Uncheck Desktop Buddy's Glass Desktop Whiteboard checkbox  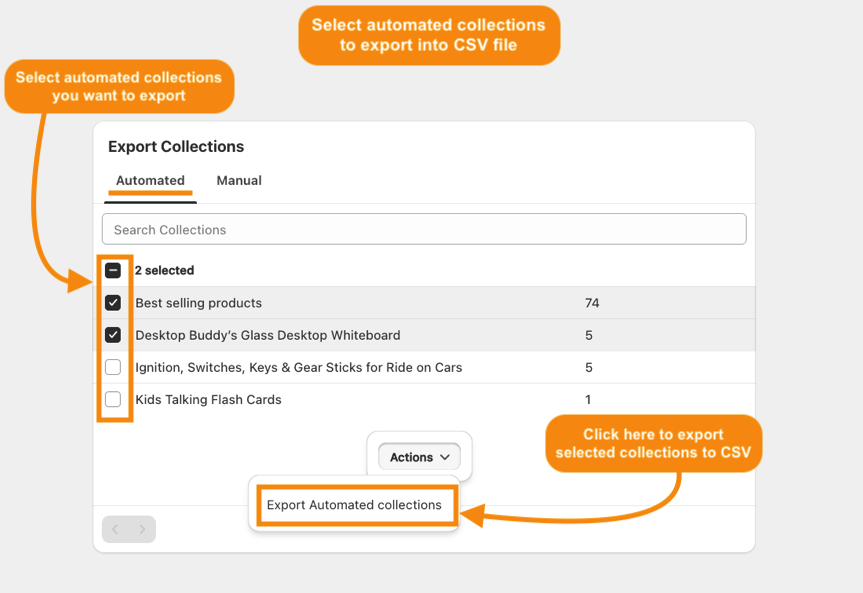tap(113, 335)
